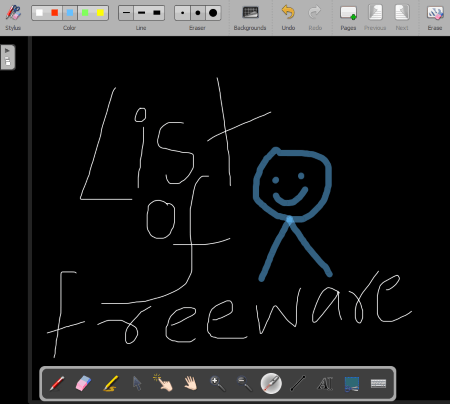Choose the medium line width
This screenshot has height=404, width=450.
coord(141,13)
